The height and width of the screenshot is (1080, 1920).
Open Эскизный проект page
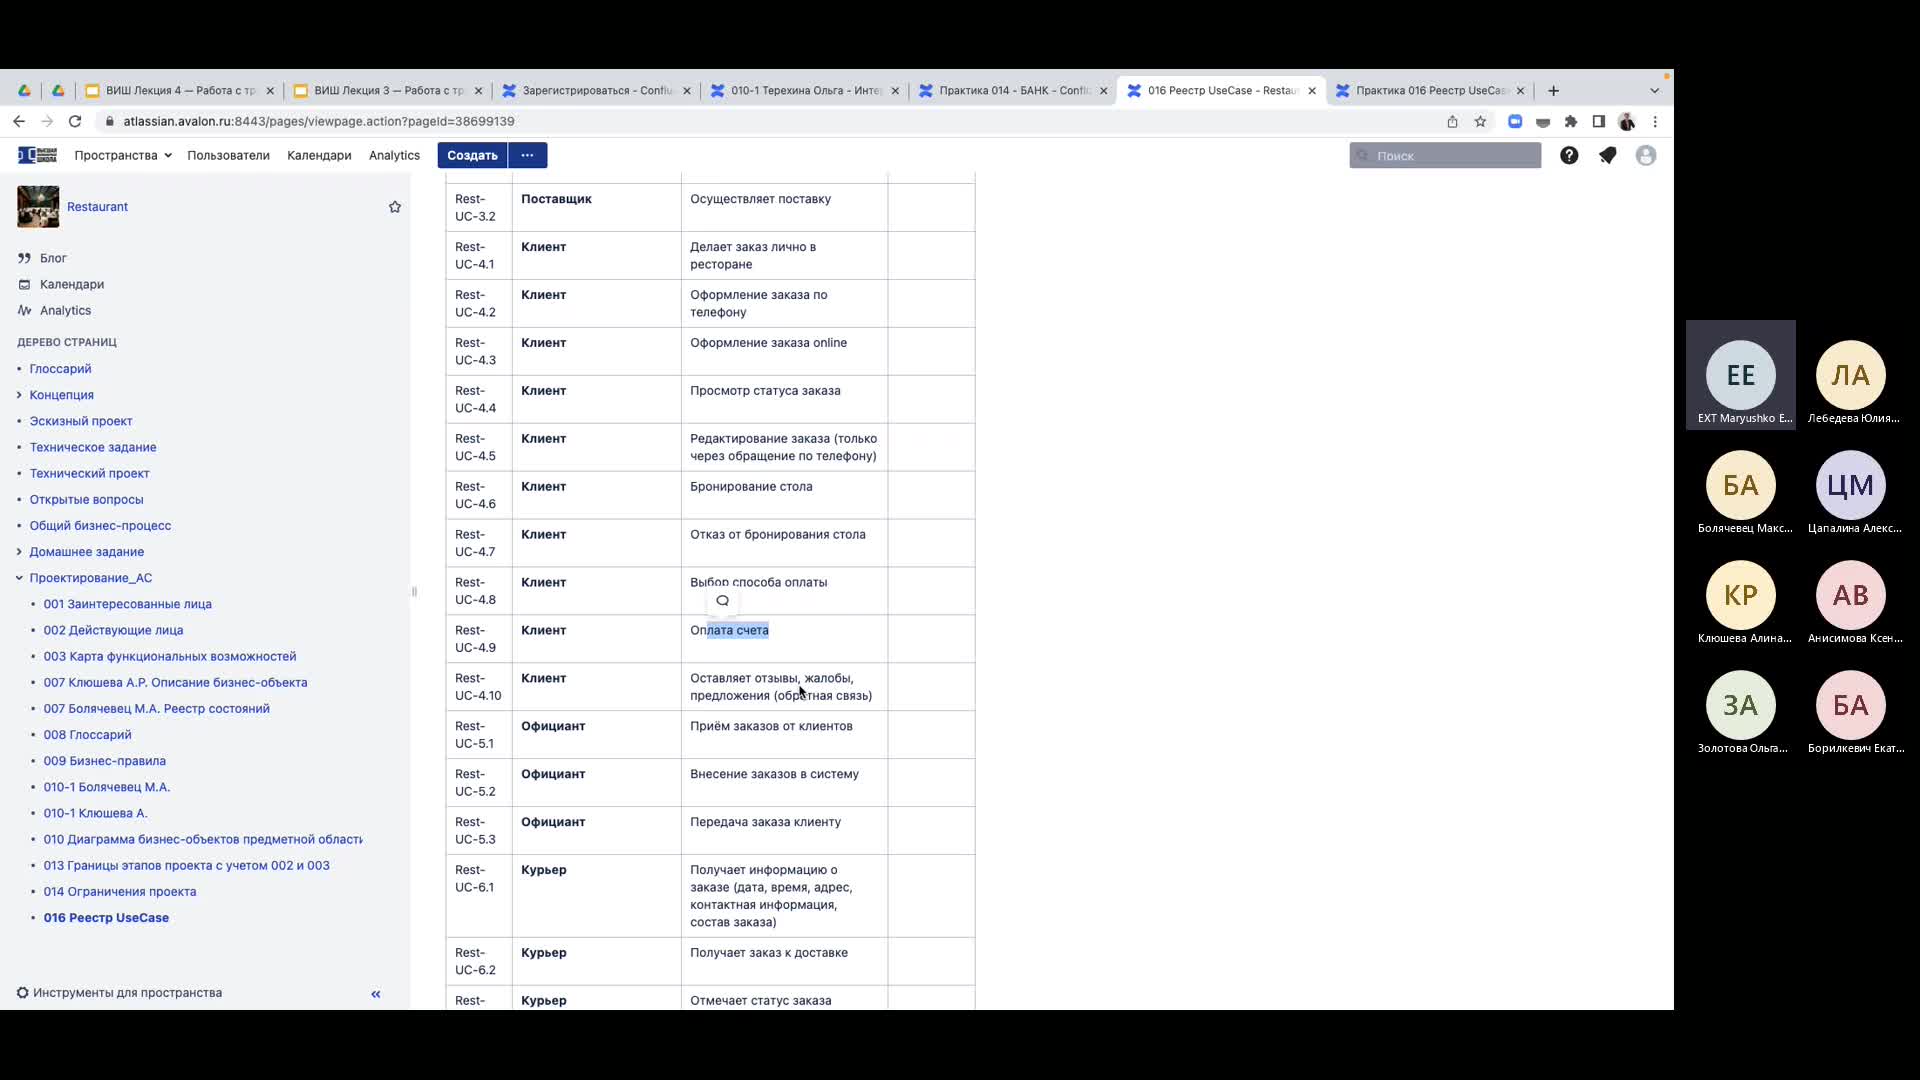[x=81, y=421]
